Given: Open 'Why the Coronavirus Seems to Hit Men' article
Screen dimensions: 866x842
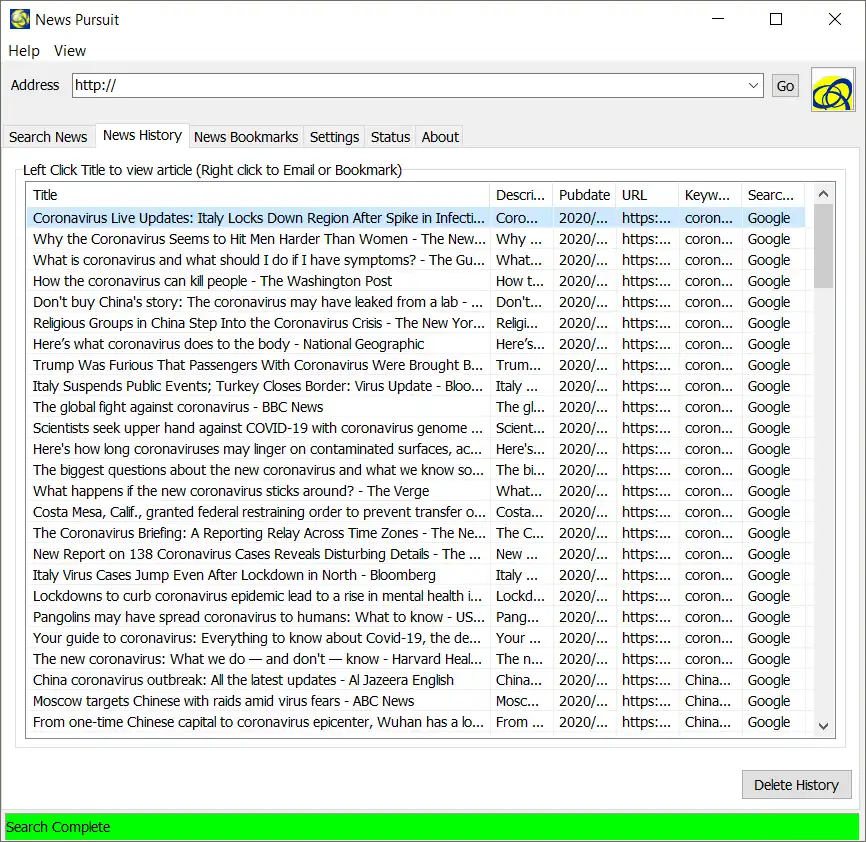Looking at the screenshot, I should [258, 239].
